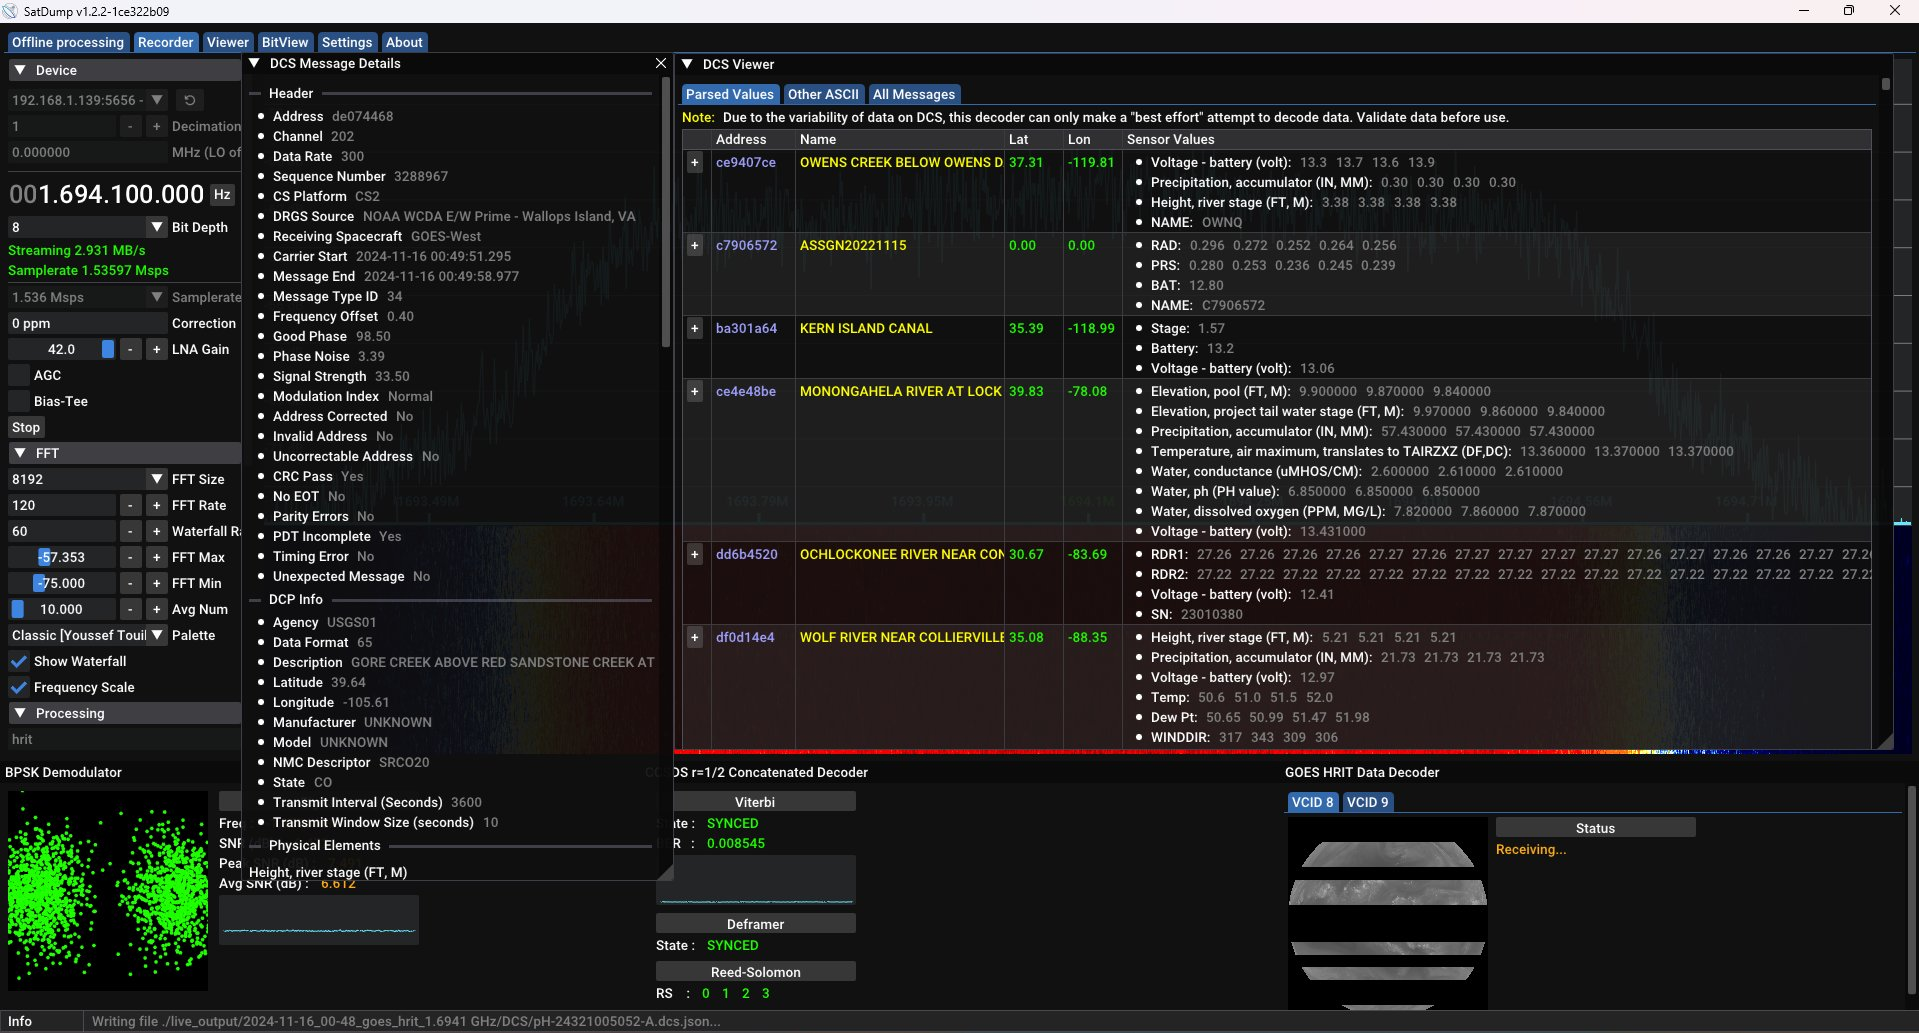This screenshot has height=1033, width=1919.
Task: Decrease Avg Num with minus button
Action: coord(130,609)
